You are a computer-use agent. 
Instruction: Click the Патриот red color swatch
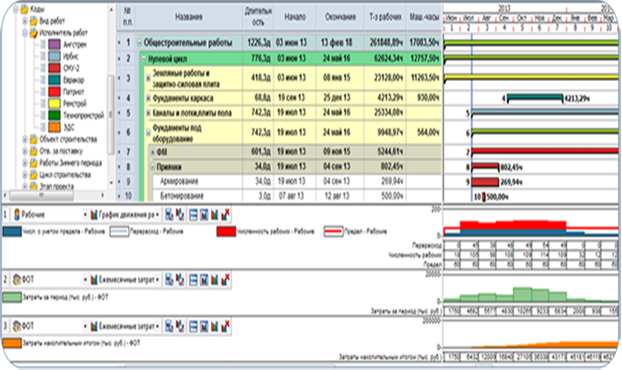pyautogui.click(x=54, y=92)
